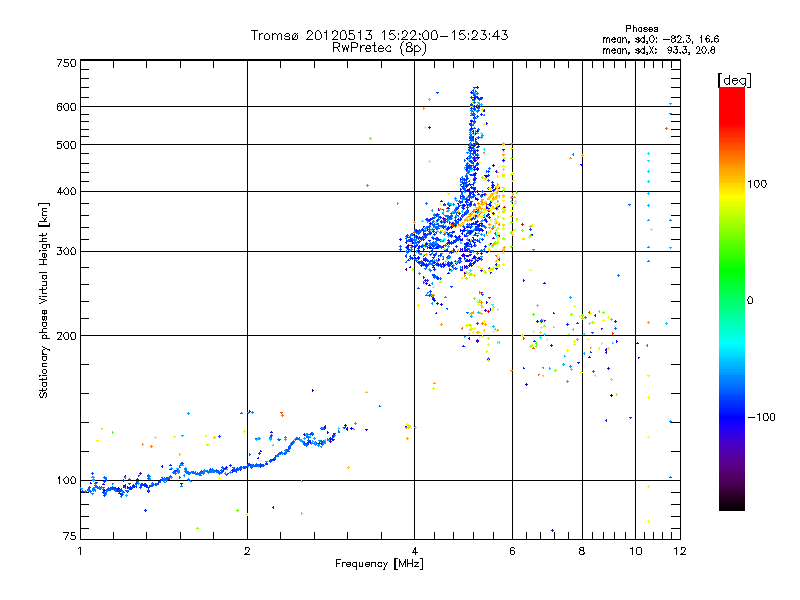
Task: Click the "mean, sd,O: -82.3, 16.6" line
Action: (x=661, y=39)
